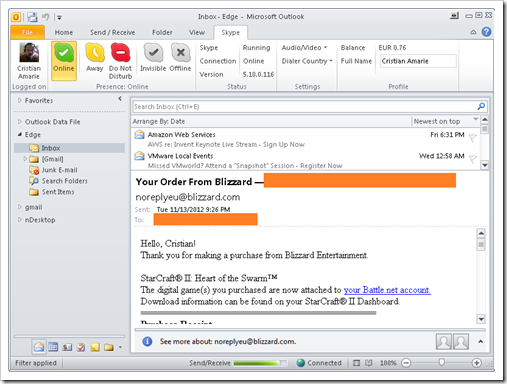Click the second contact photo placeholder

tap(461, 341)
